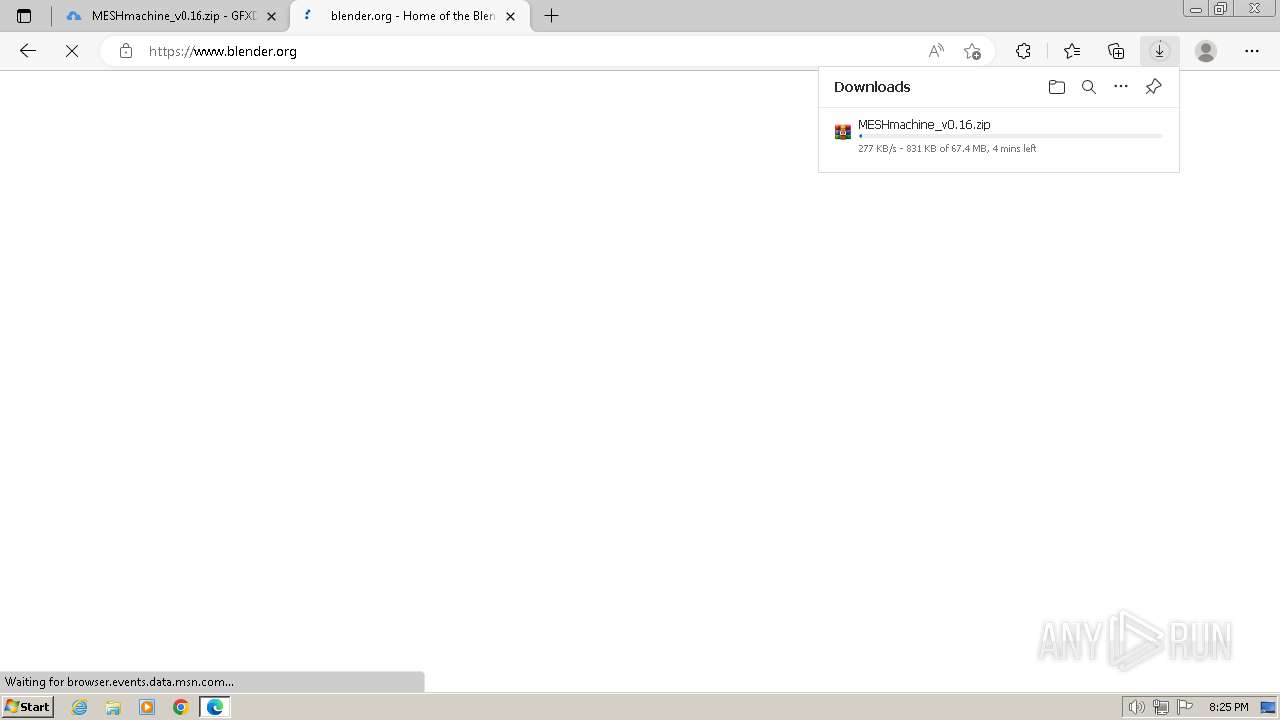1280x720 pixels.
Task: Switch to the MESHmachine_v0.16.zip tab
Action: [x=173, y=16]
